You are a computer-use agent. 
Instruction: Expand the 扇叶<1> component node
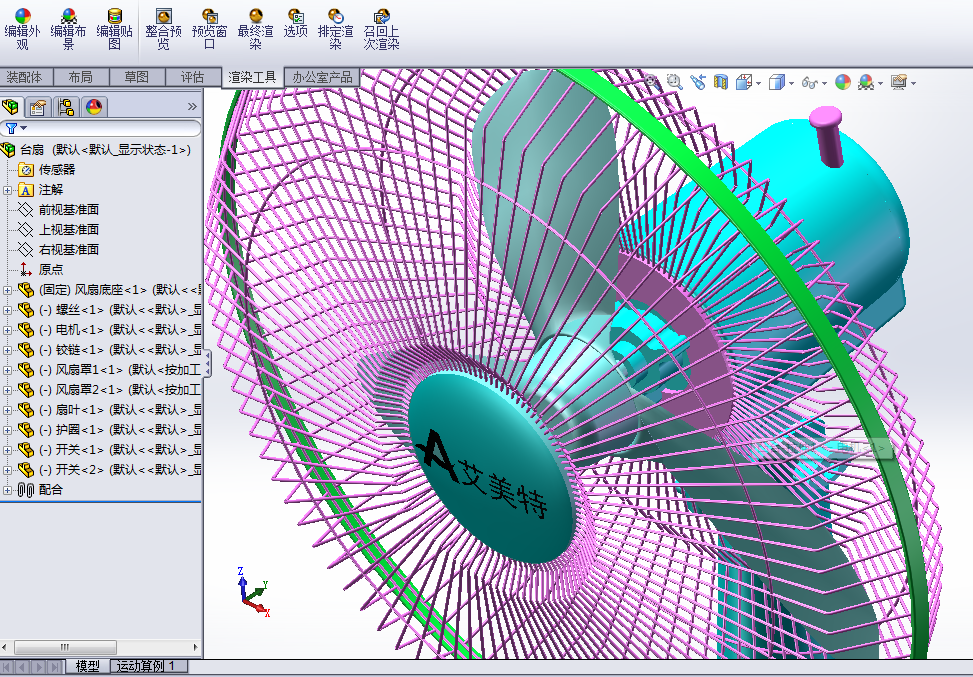[7, 410]
